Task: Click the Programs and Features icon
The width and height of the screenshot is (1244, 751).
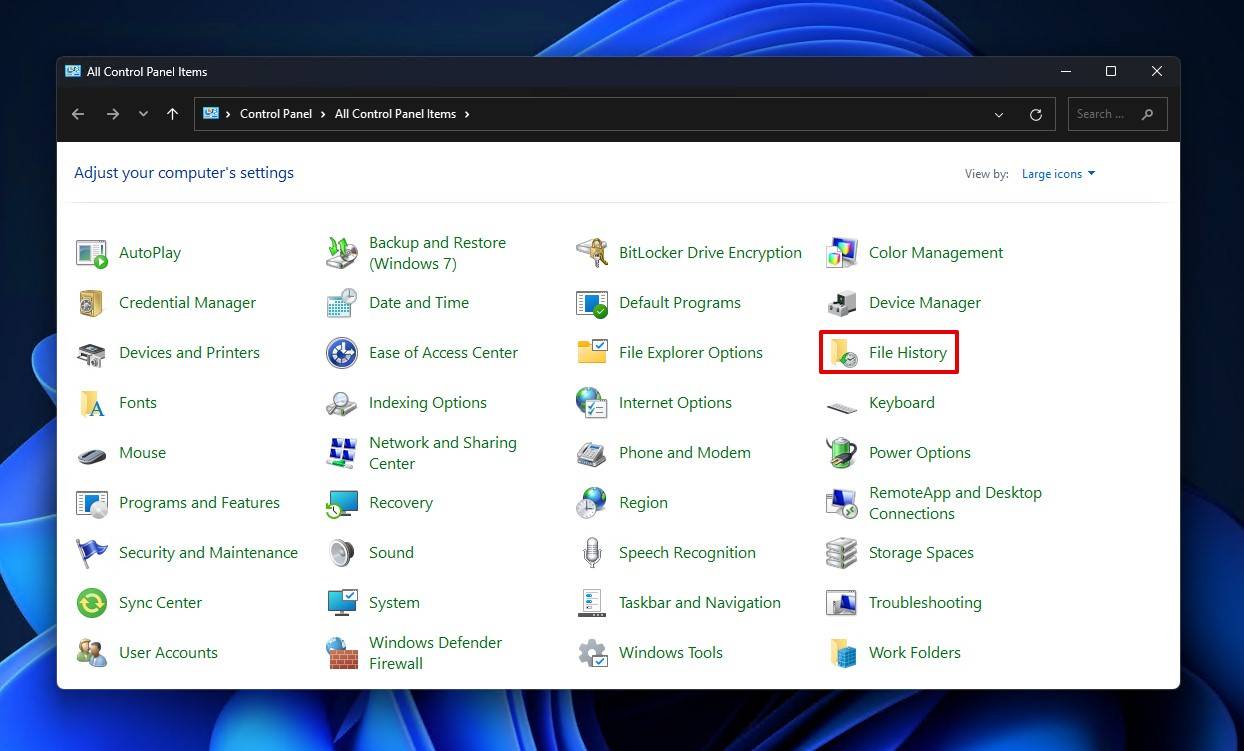Action: pos(92,503)
